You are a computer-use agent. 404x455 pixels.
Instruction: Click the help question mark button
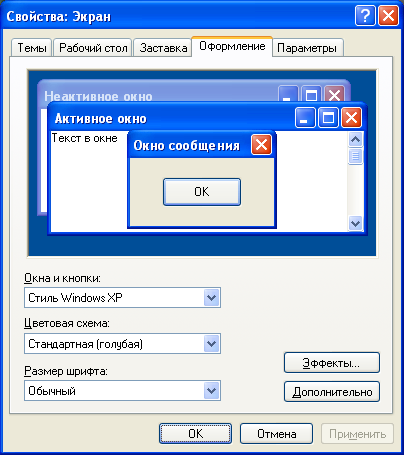[365, 15]
